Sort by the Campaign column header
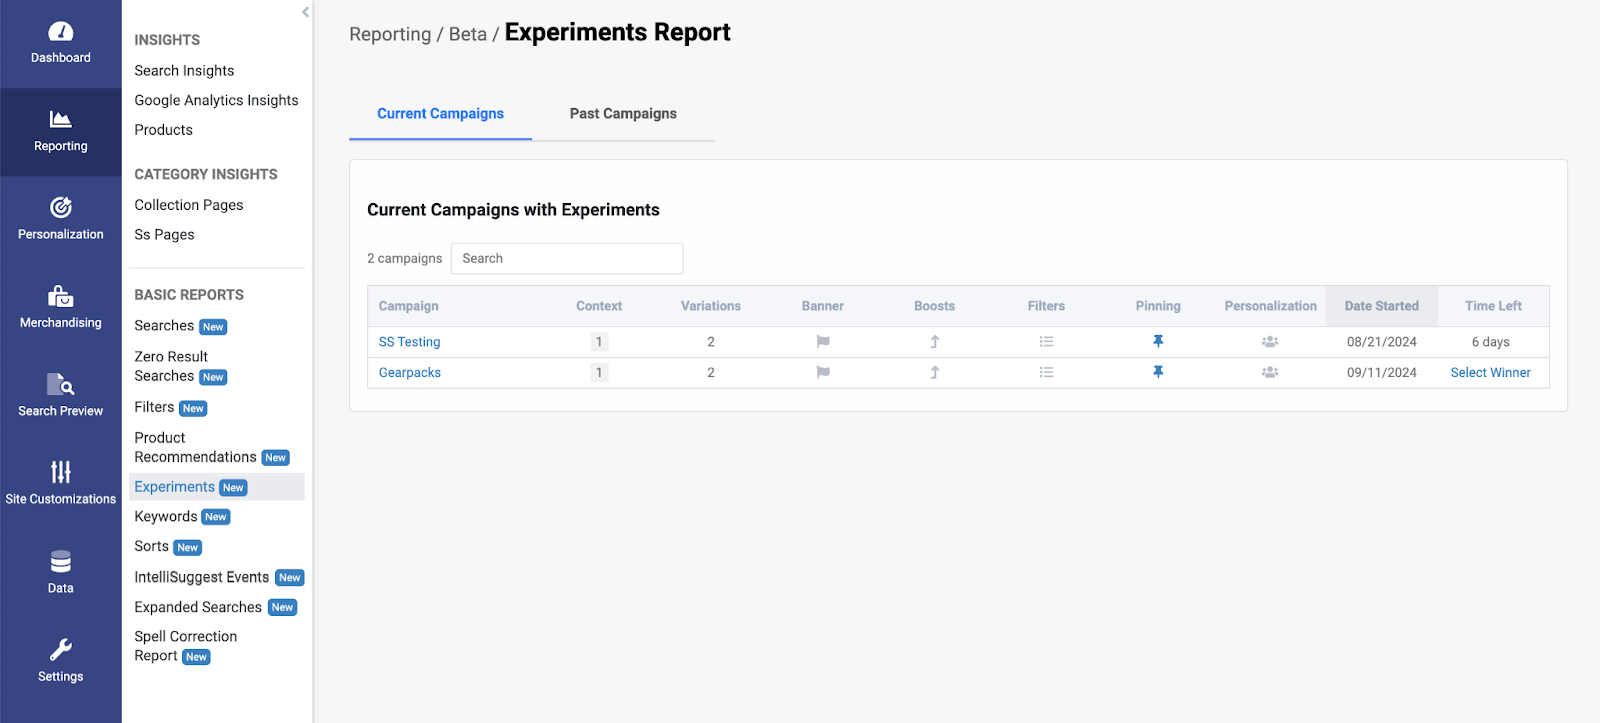The height and width of the screenshot is (723, 1600). [x=408, y=306]
